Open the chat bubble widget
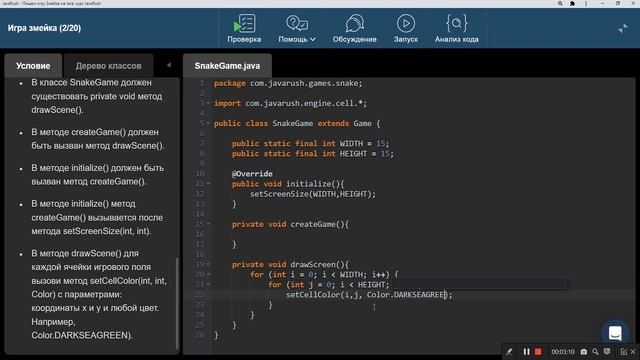Screen dimensions: 640x360 615,333
